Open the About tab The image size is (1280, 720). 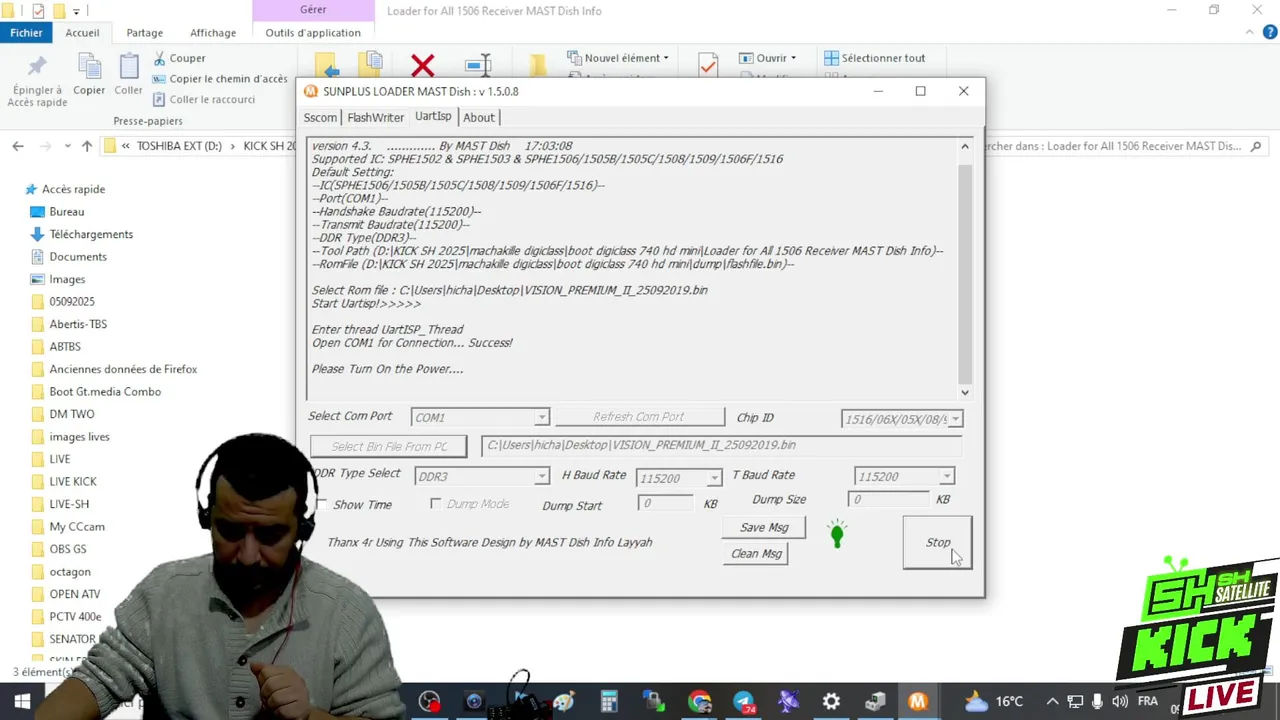click(x=478, y=117)
